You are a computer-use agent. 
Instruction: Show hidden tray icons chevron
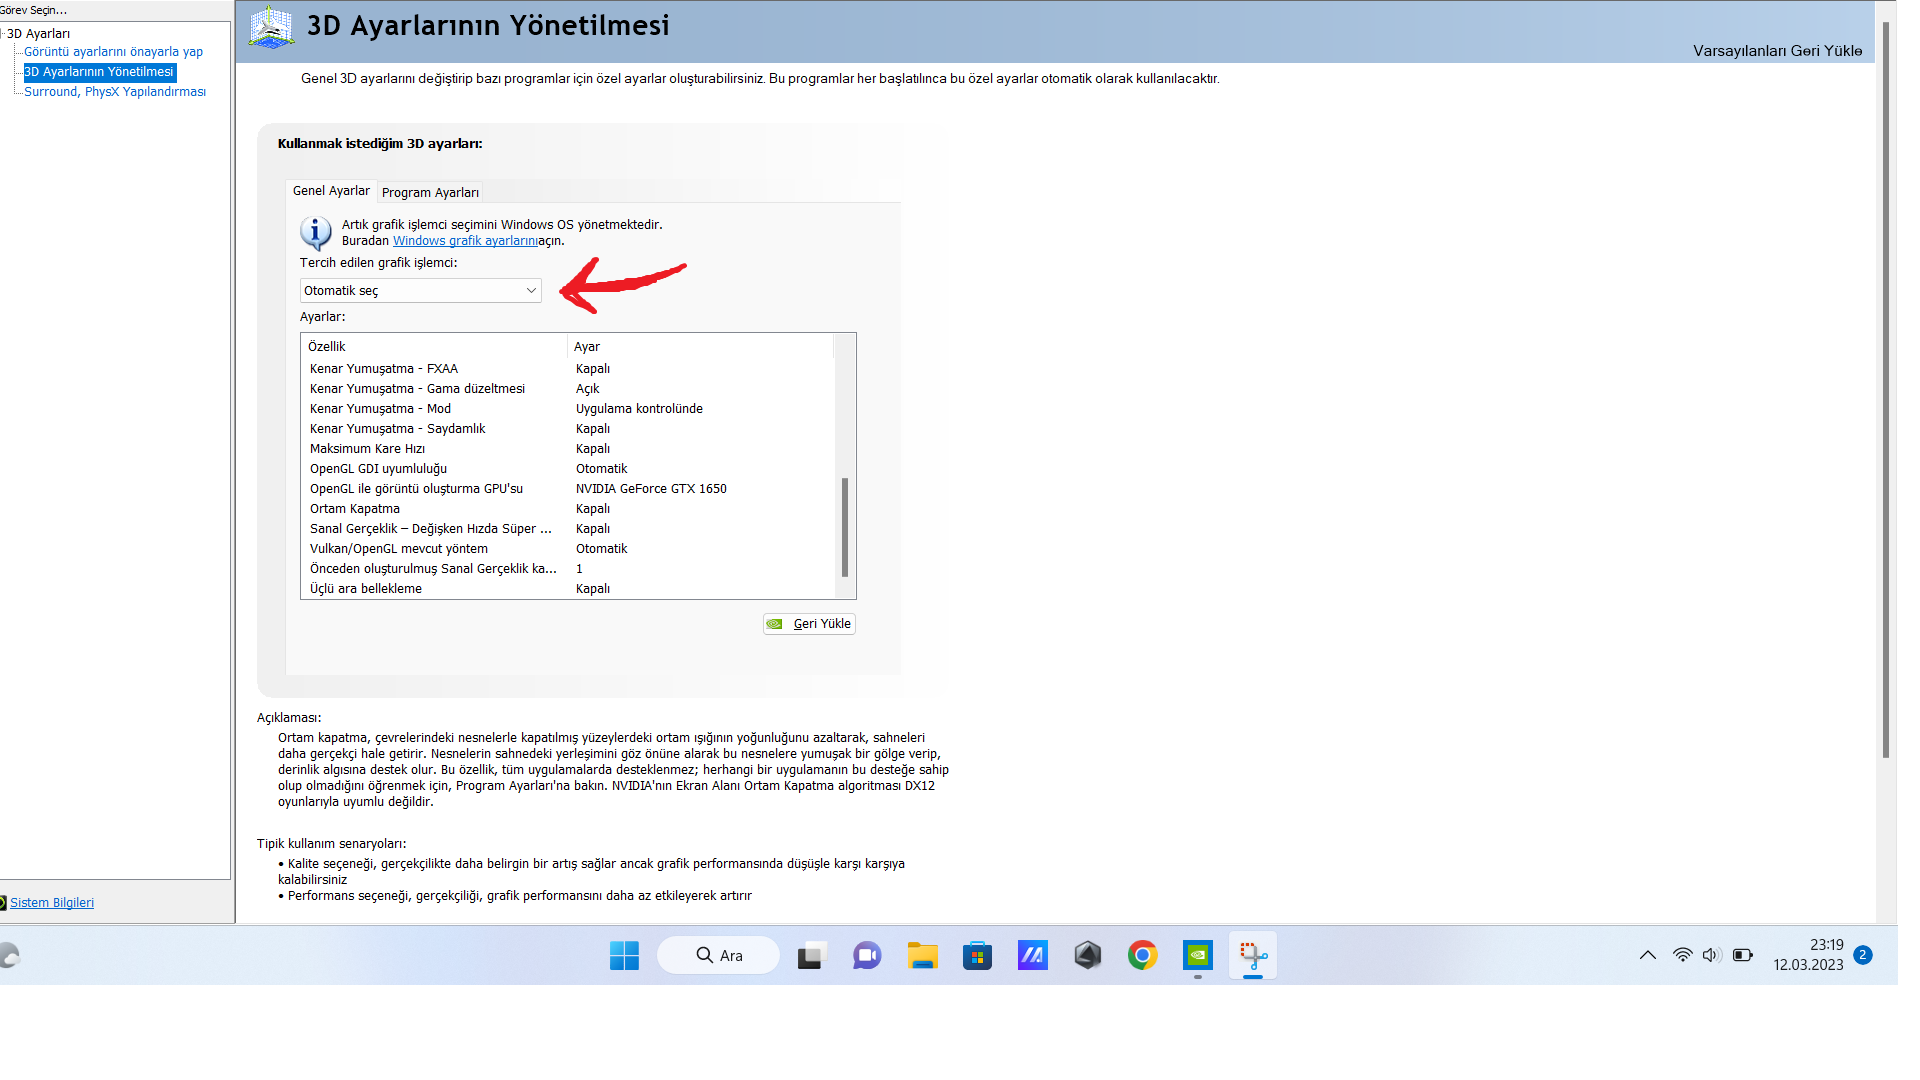pyautogui.click(x=1647, y=955)
